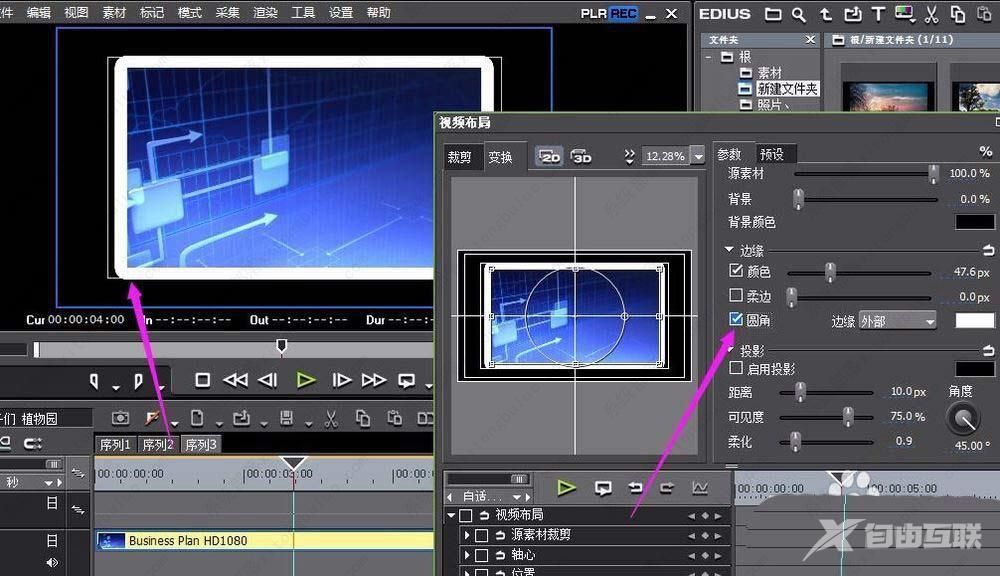1000x576 pixels.
Task: Tick the 轴心 keyframe checkbox
Action: click(x=482, y=555)
